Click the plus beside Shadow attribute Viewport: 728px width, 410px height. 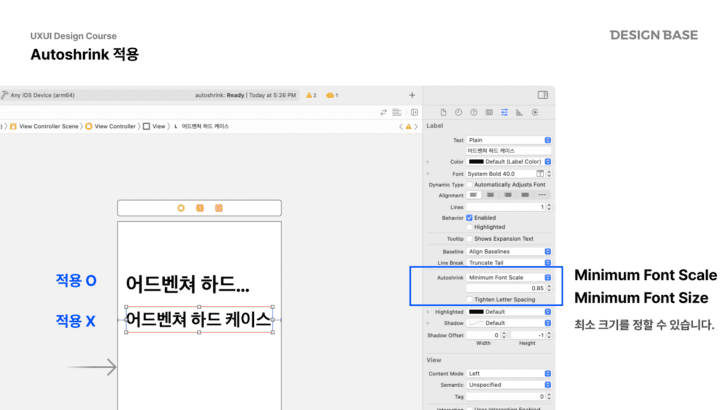pos(428,323)
